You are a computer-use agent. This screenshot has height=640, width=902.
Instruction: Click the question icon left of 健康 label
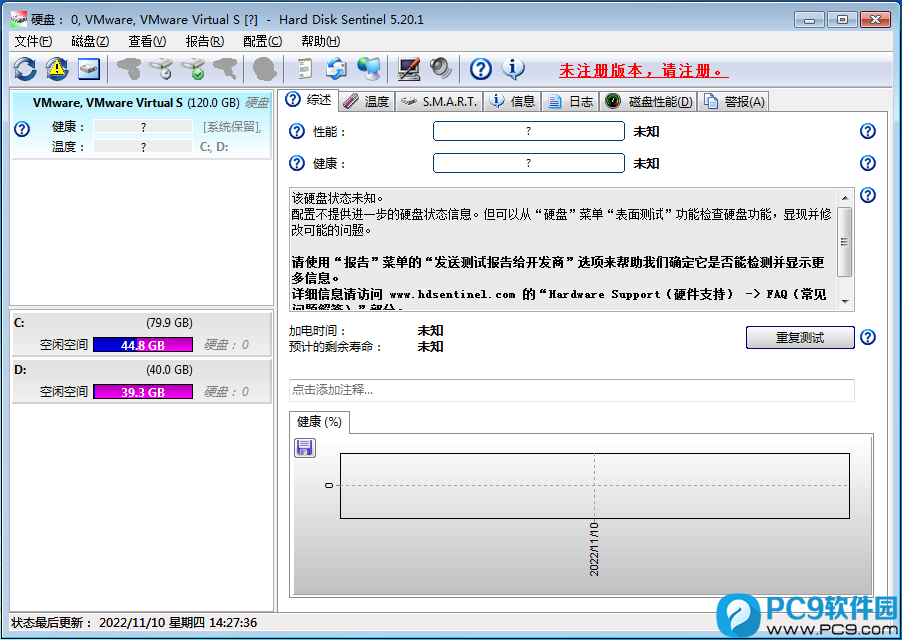297,163
